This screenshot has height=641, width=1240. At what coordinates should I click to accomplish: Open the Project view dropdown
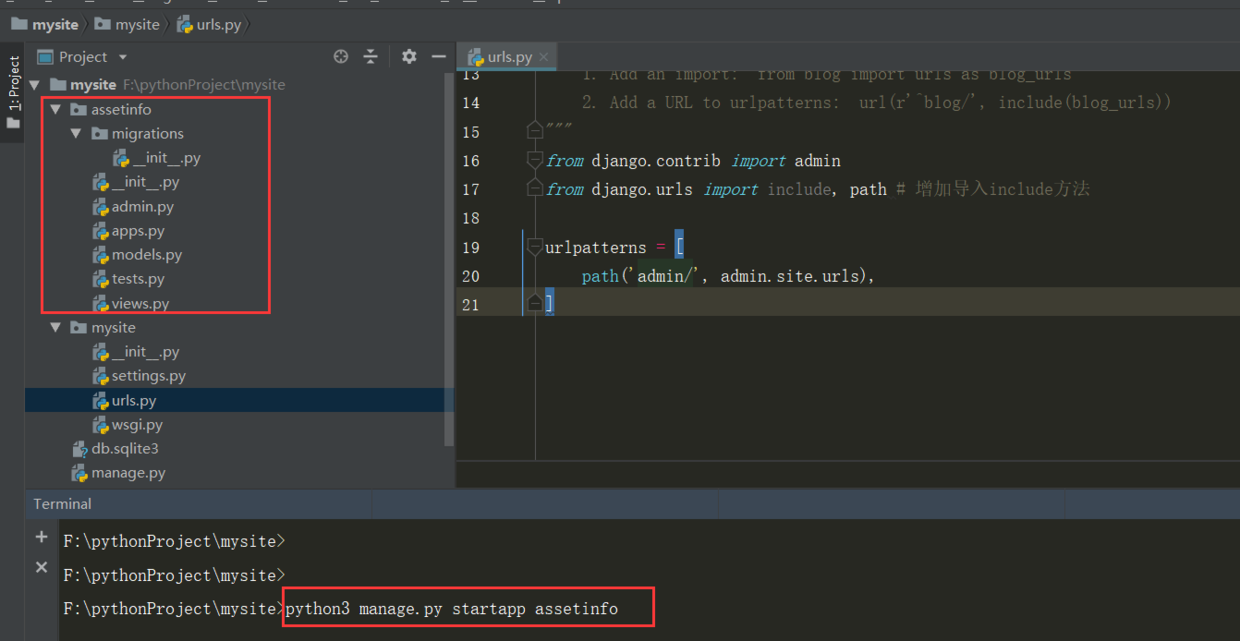point(123,57)
